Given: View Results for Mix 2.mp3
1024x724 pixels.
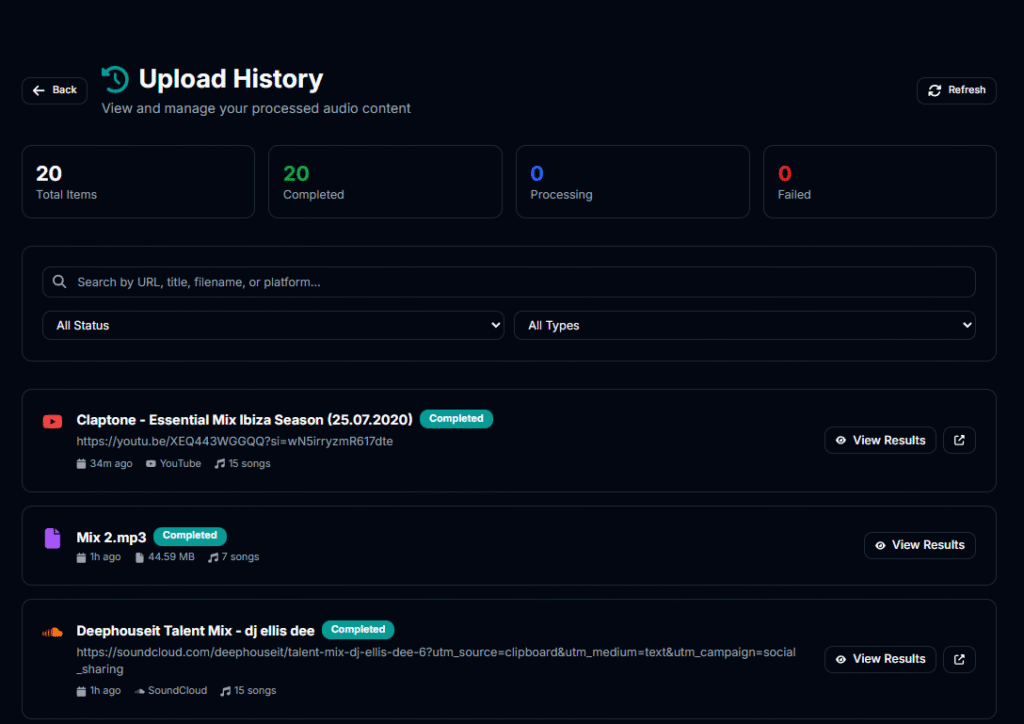Looking at the screenshot, I should (x=919, y=545).
